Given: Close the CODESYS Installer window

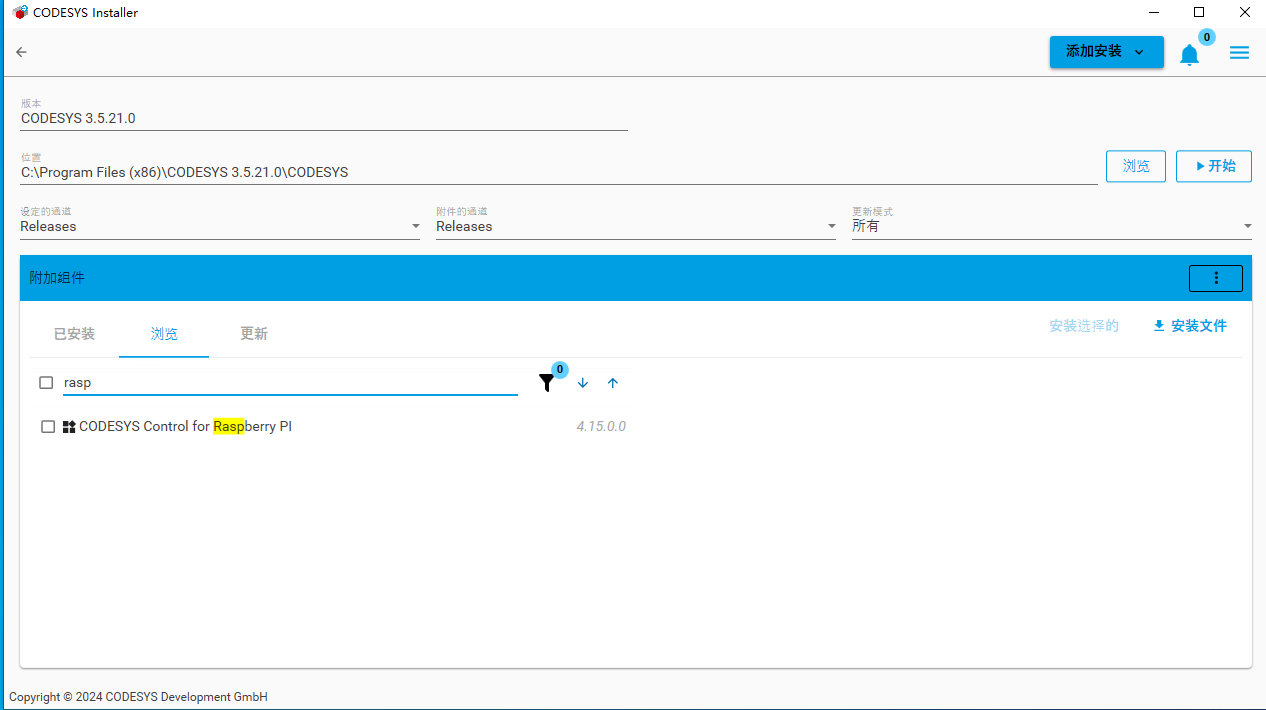Looking at the screenshot, I should (x=1244, y=13).
